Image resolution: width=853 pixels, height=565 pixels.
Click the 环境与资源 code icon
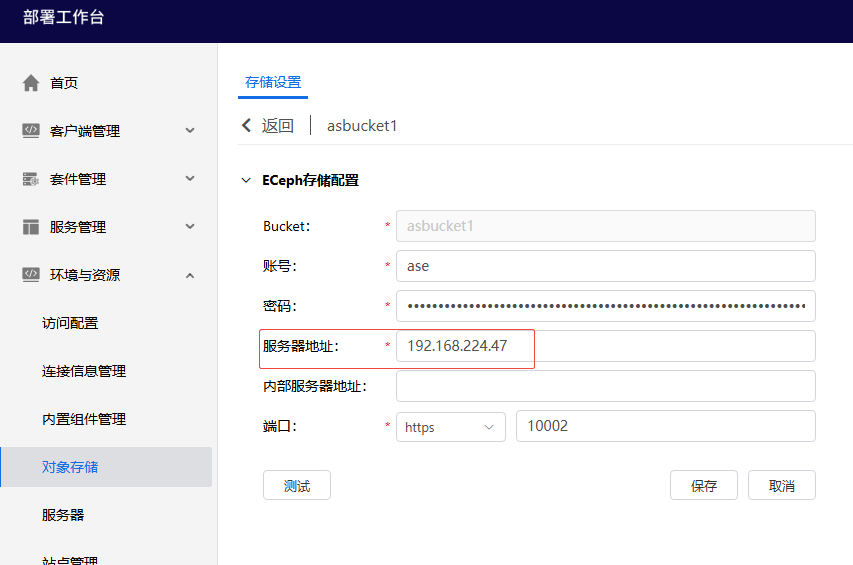coord(31,275)
